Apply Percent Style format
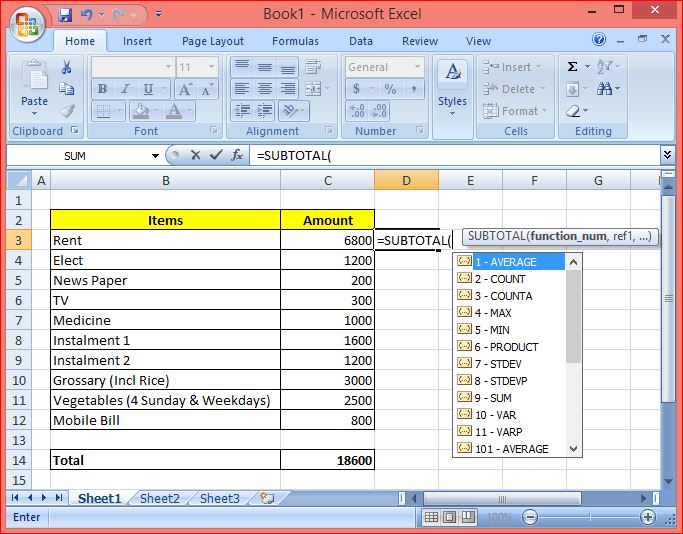 click(x=390, y=89)
